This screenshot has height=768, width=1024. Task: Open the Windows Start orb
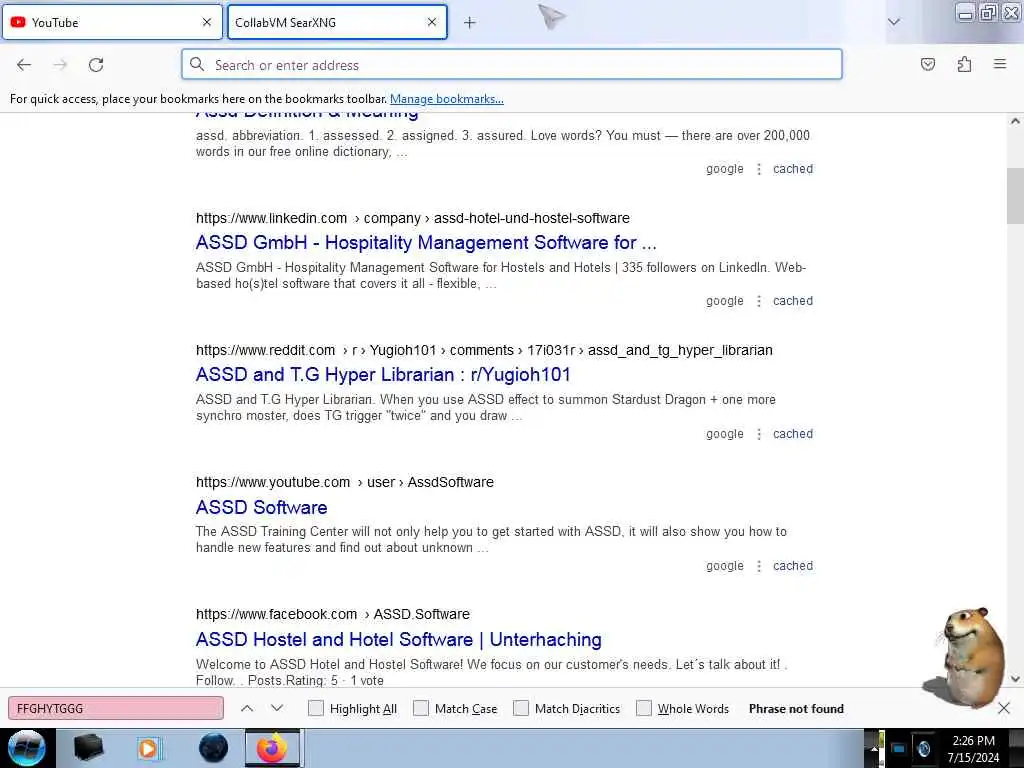[x=26, y=748]
